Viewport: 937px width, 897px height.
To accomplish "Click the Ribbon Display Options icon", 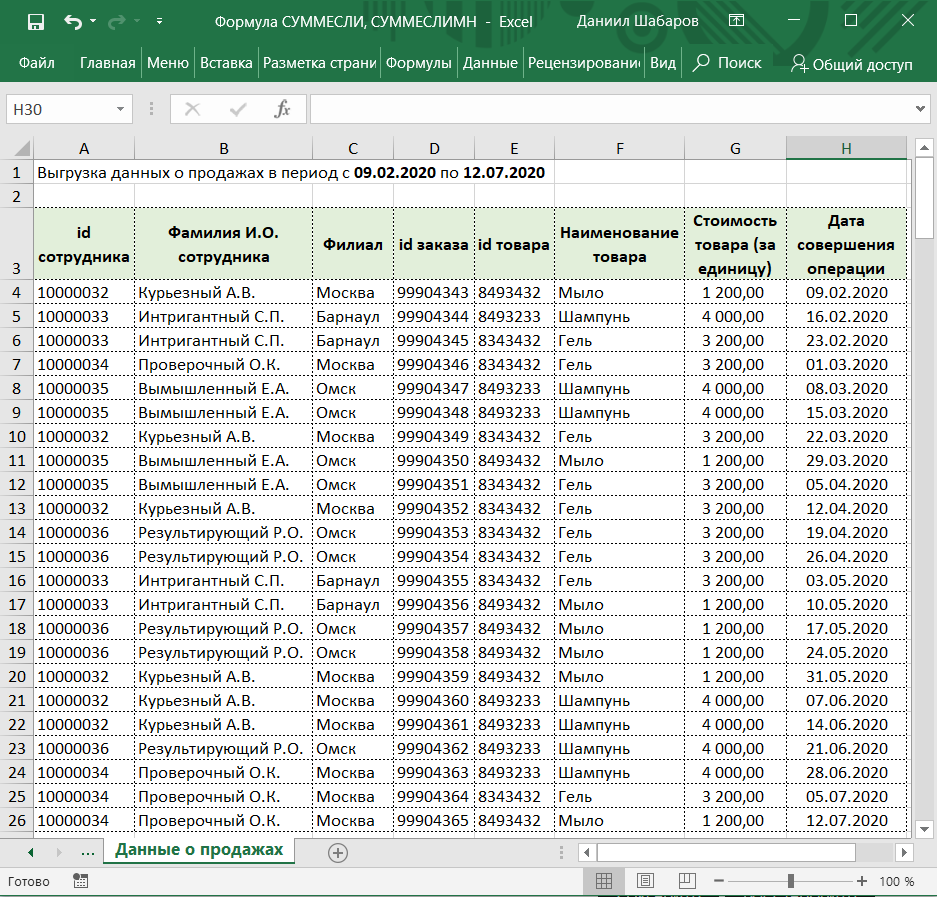I will tap(737, 20).
